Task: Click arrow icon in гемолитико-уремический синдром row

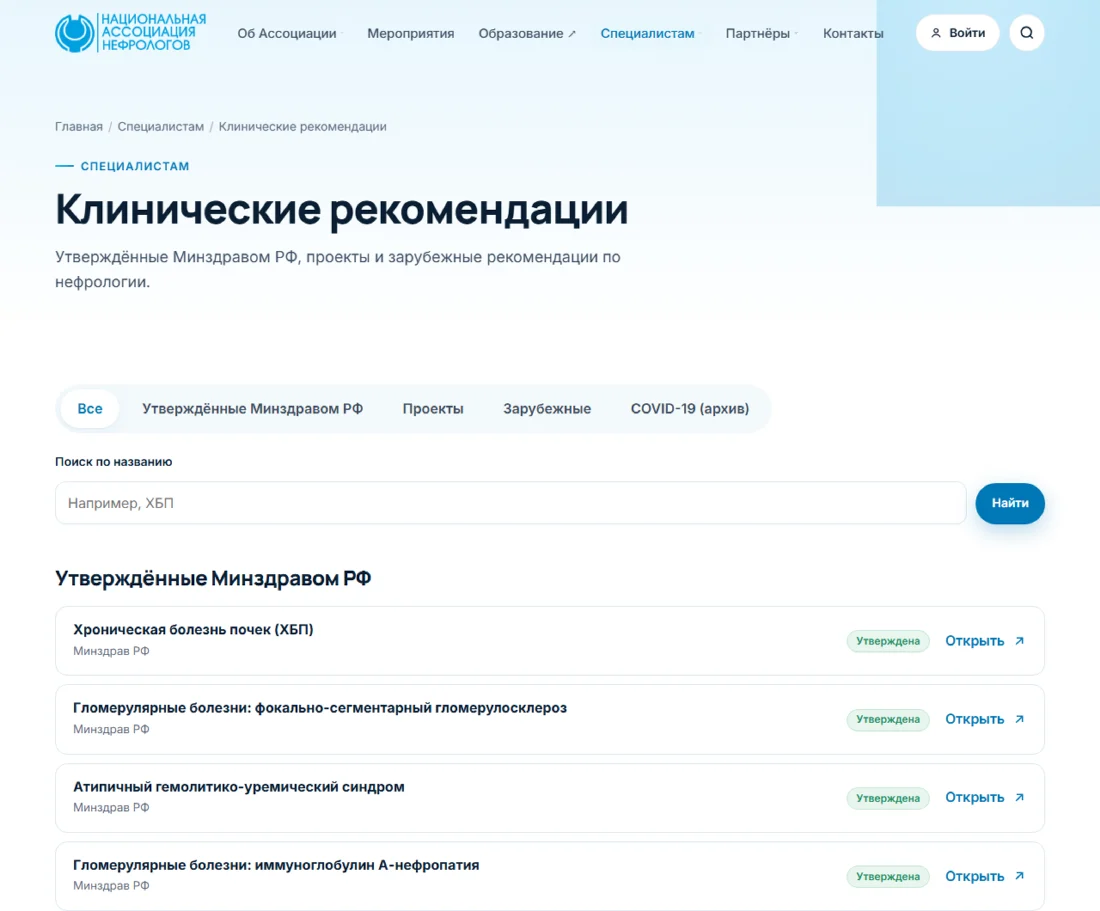Action: tap(1019, 798)
